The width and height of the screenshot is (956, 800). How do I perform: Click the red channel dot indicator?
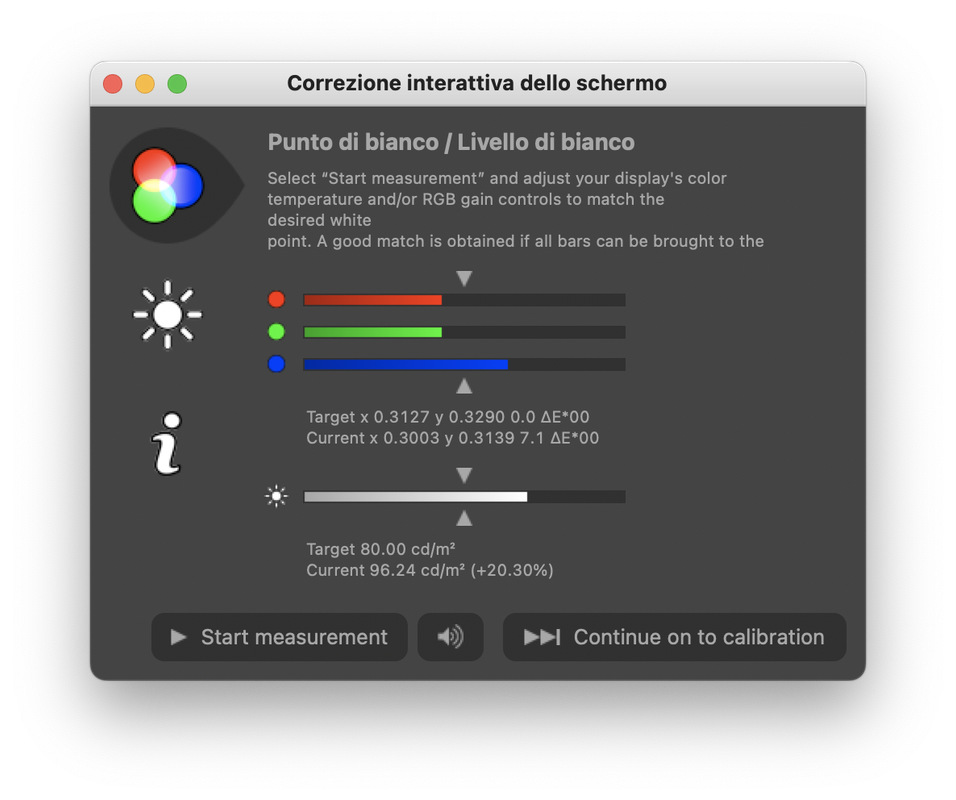point(276,299)
